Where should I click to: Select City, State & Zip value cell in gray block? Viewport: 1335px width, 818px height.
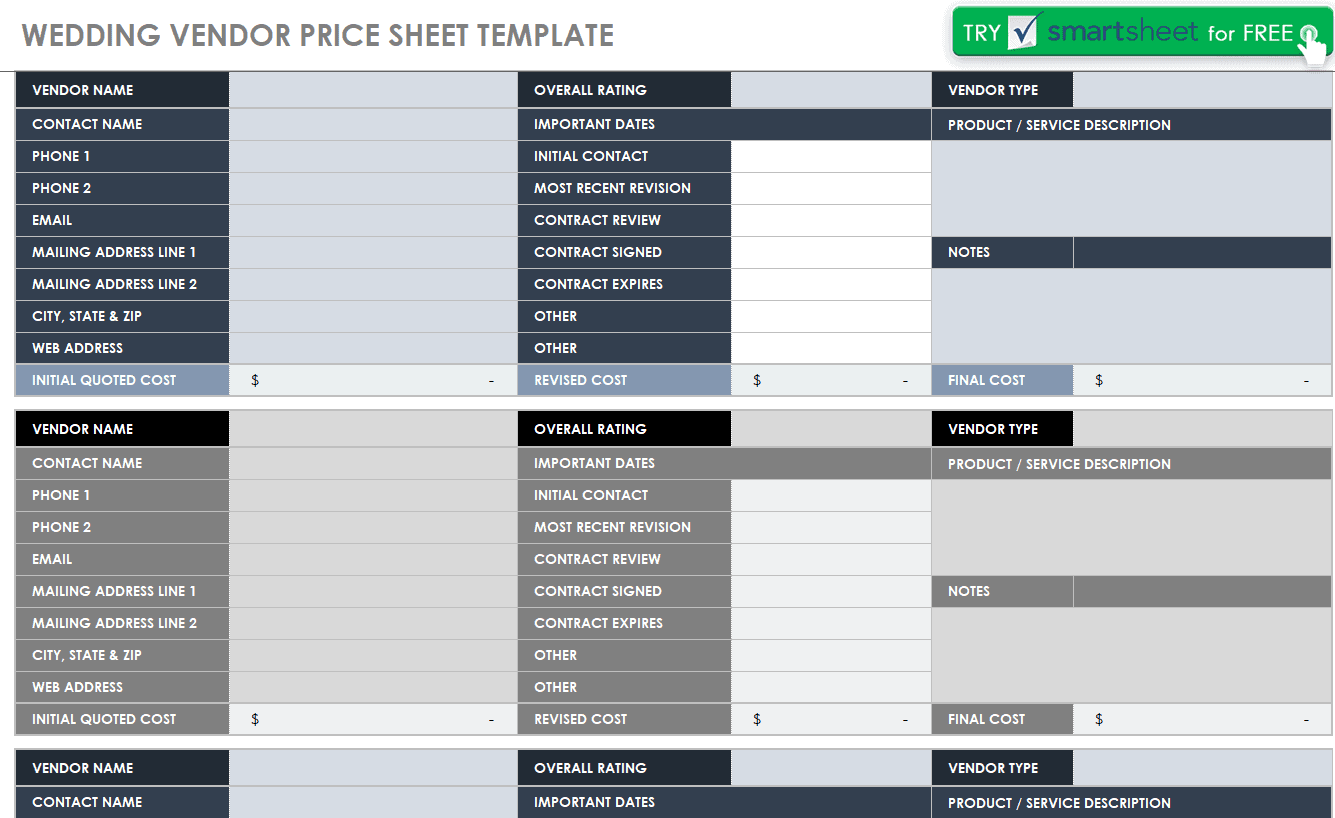pos(373,655)
